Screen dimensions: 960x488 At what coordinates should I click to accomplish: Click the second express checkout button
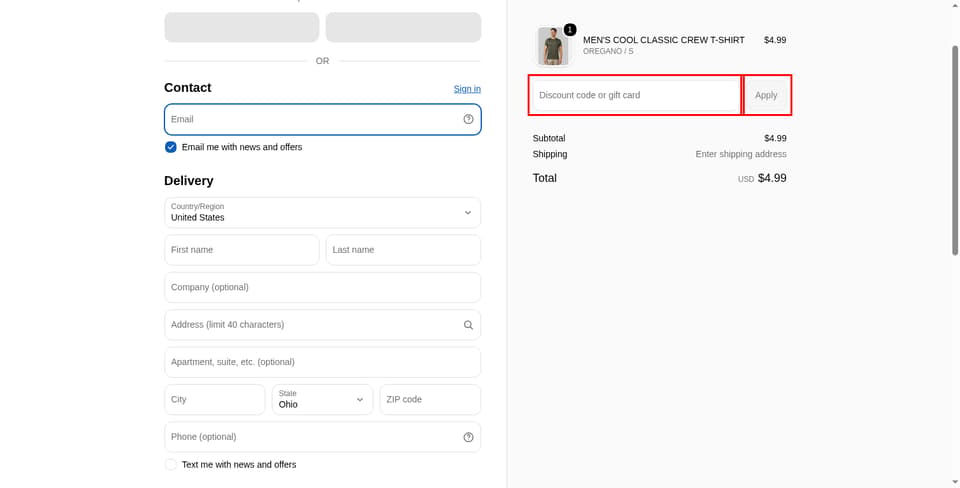(x=403, y=28)
